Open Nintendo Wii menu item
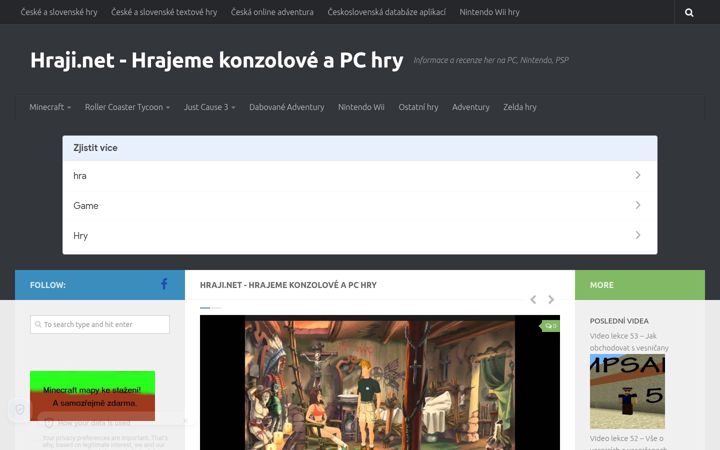This screenshot has height=450, width=720. [x=361, y=107]
